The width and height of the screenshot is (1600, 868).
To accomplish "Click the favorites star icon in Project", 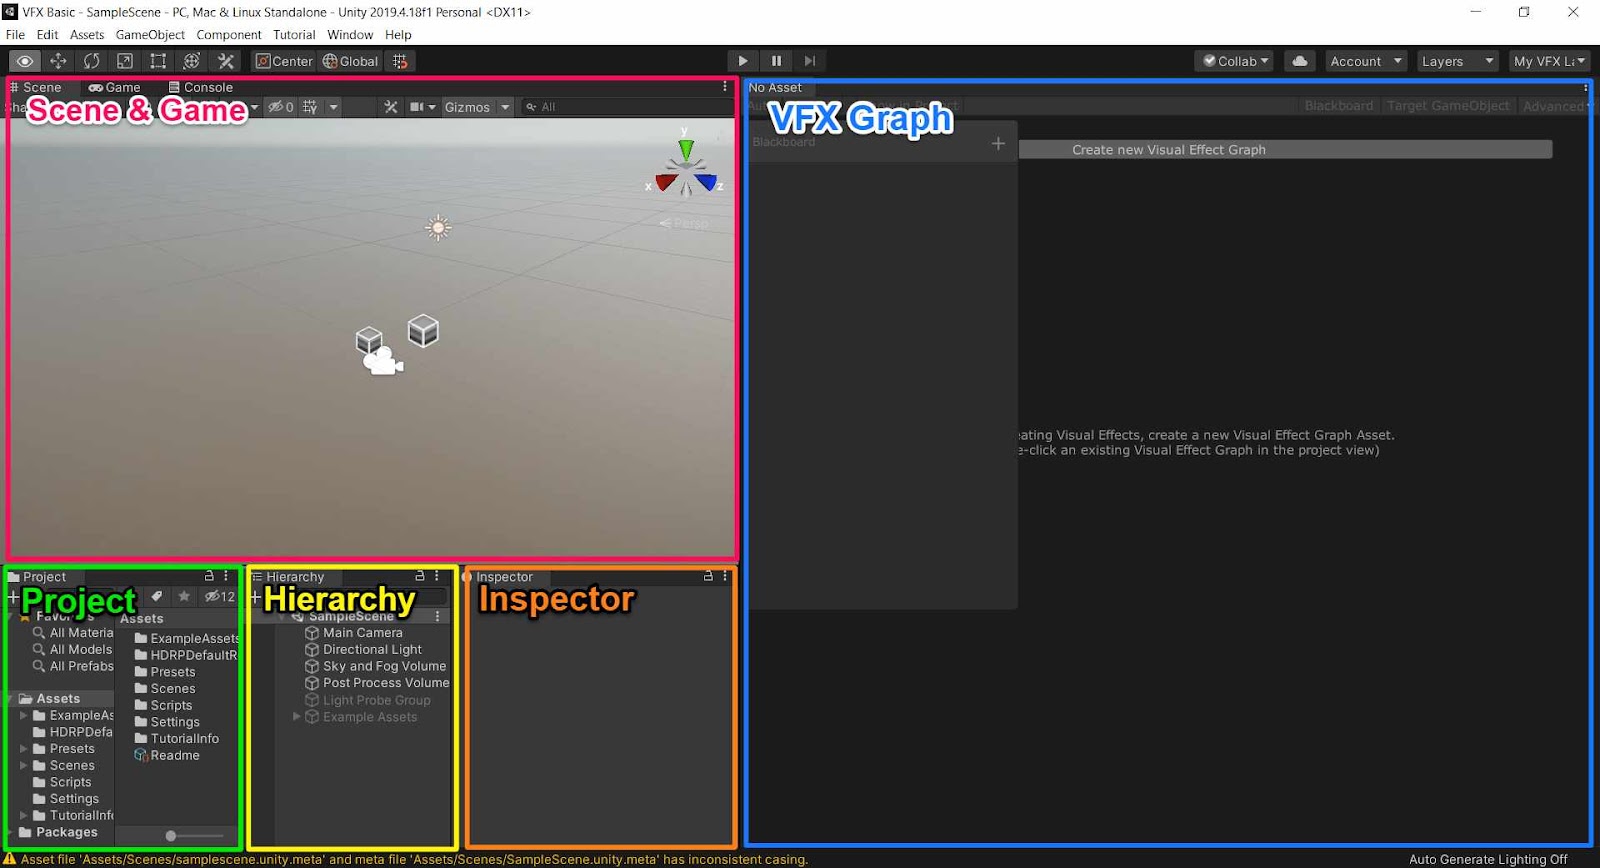I will pos(184,596).
